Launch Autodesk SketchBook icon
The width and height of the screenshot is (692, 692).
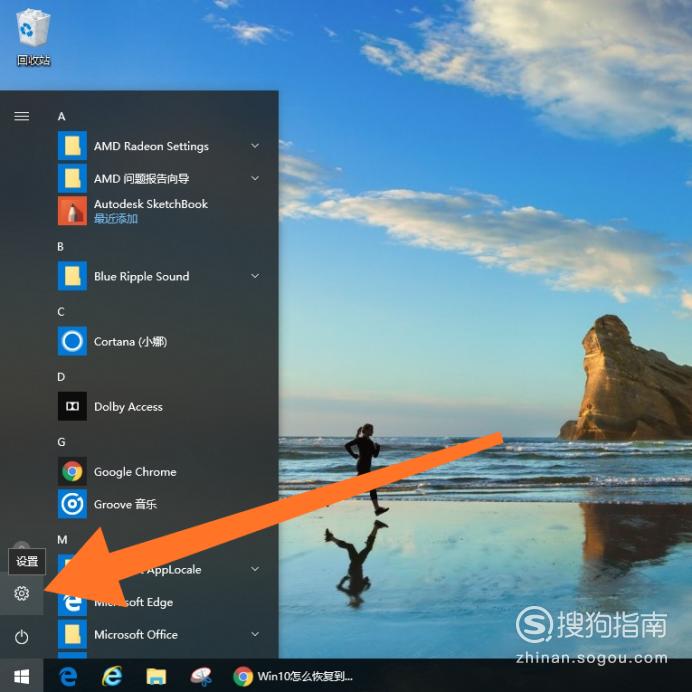[72, 211]
